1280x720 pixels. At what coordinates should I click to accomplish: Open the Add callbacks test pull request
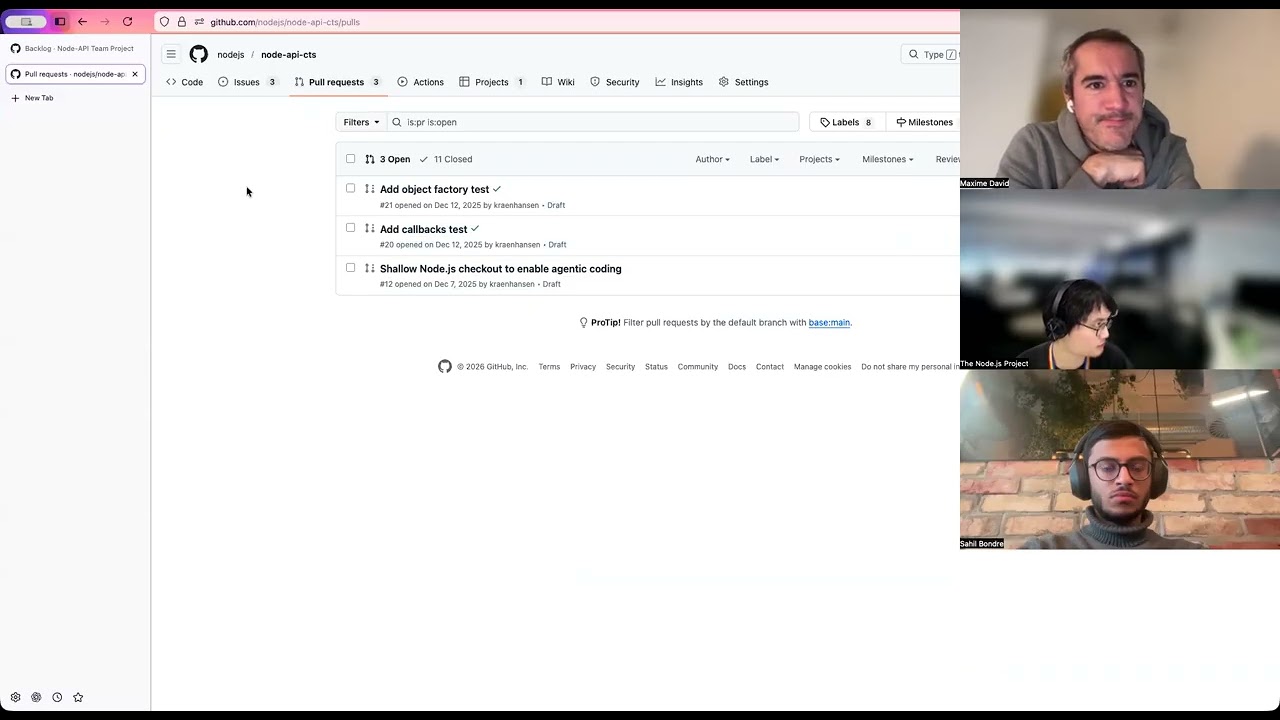423,229
